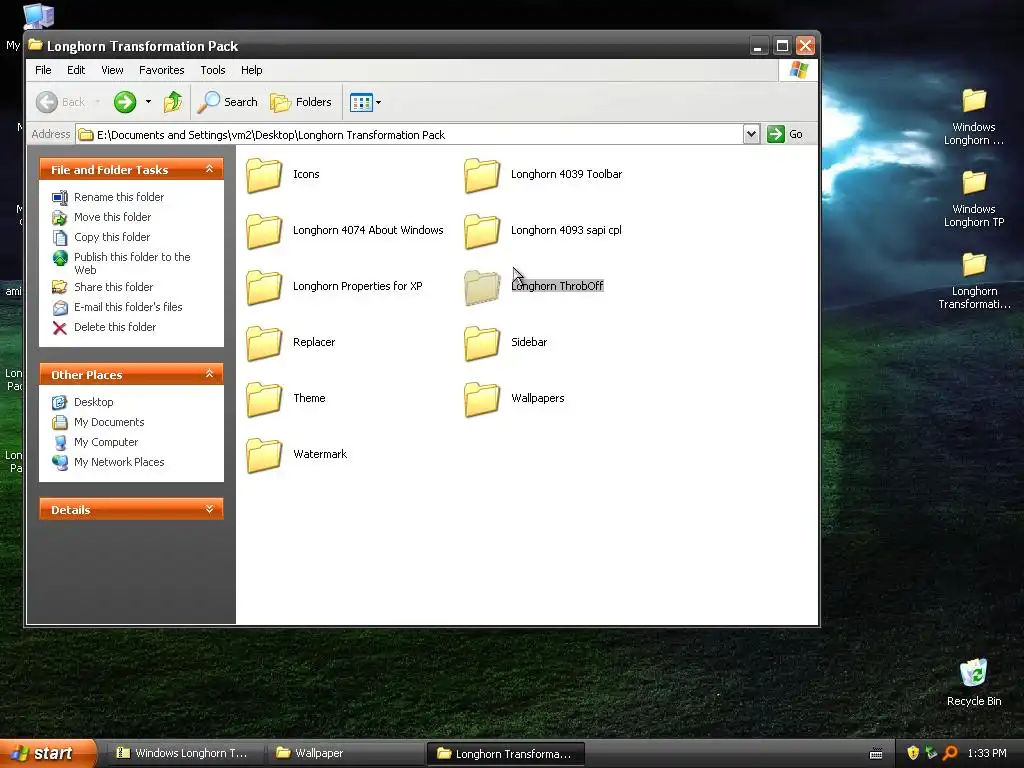Click the network connection tray icon
Screen dimensions: 1024x768
coord(931,753)
